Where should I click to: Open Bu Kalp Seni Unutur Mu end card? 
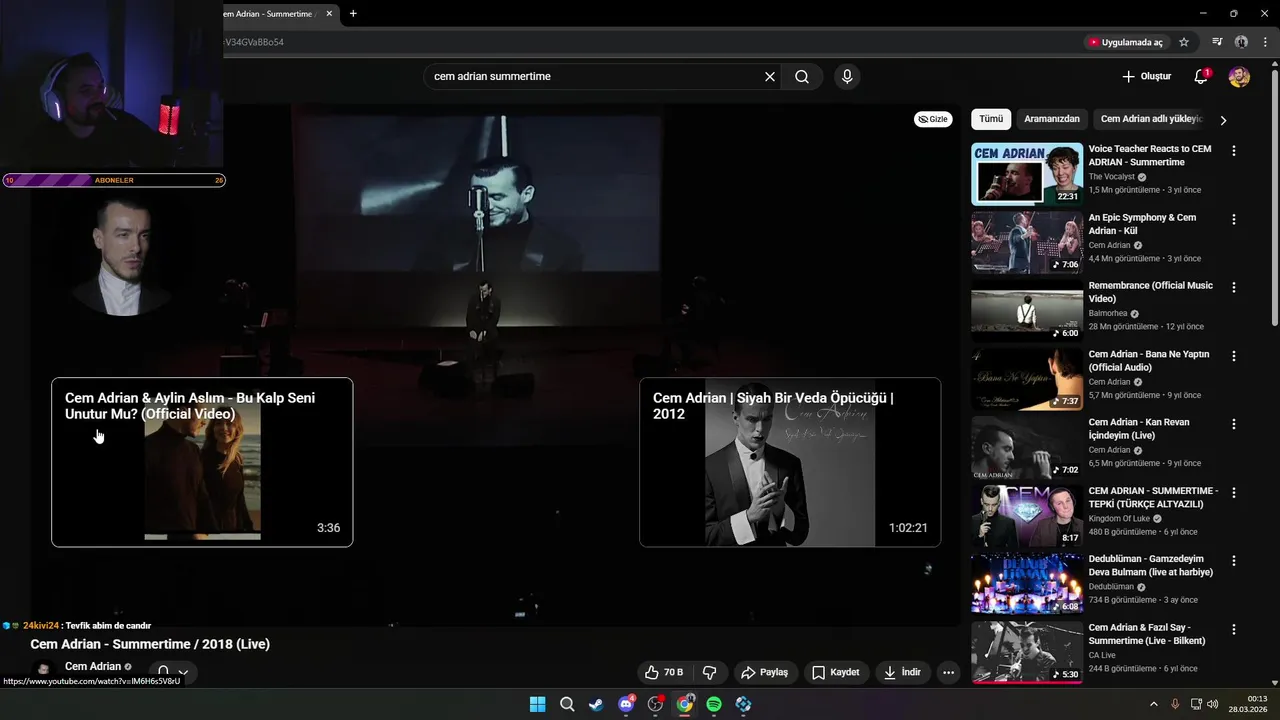pos(202,462)
